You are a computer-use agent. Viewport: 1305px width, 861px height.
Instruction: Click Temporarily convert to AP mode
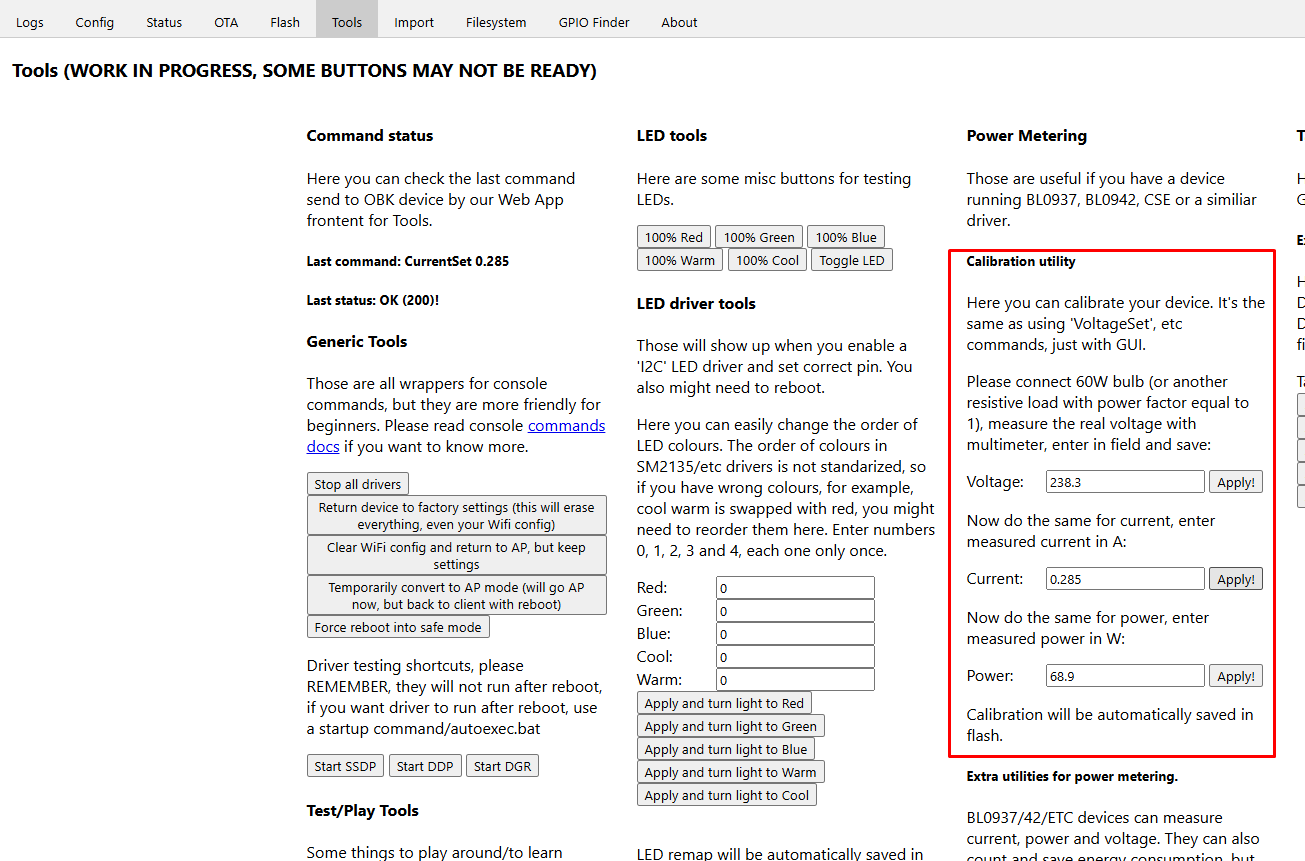457,595
